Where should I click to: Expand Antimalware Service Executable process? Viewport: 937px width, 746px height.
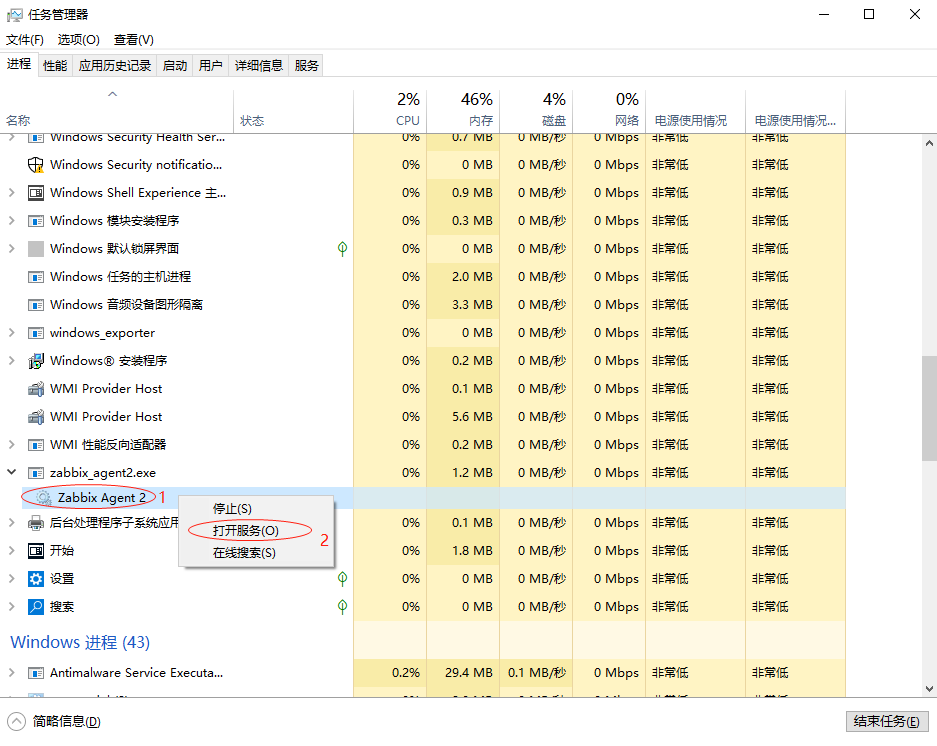tap(12, 673)
